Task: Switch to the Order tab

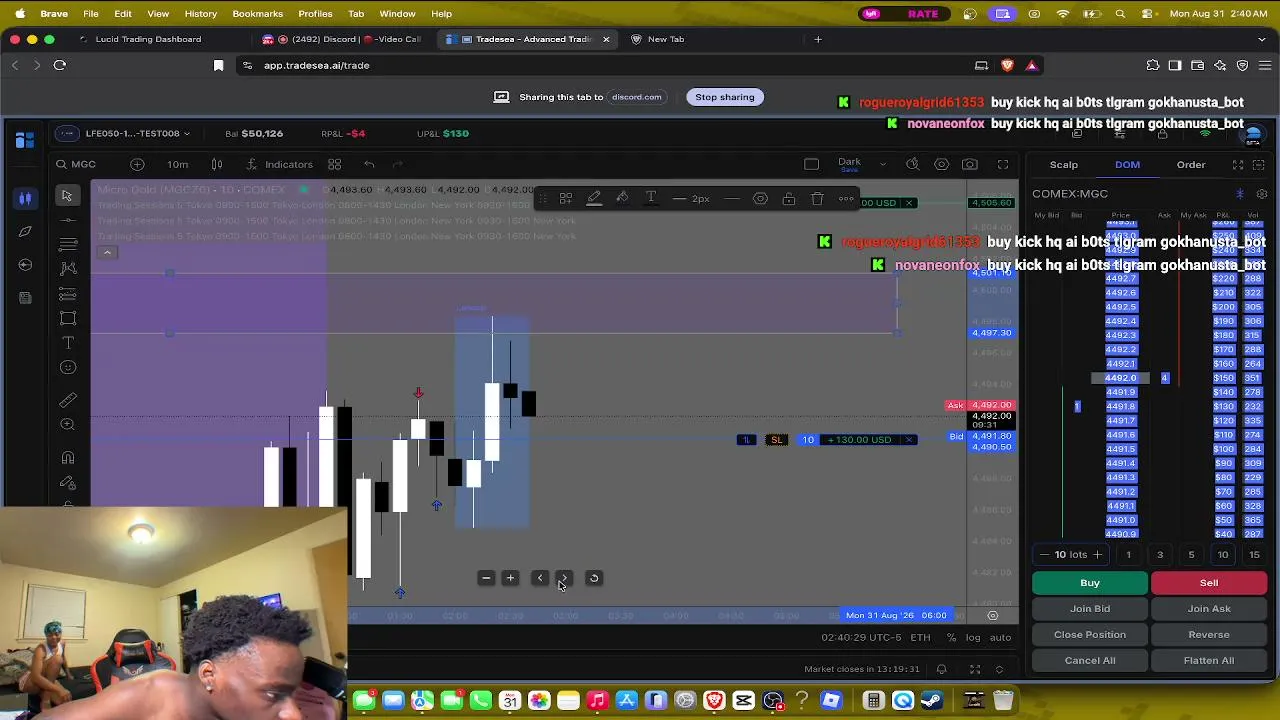Action: click(1191, 165)
